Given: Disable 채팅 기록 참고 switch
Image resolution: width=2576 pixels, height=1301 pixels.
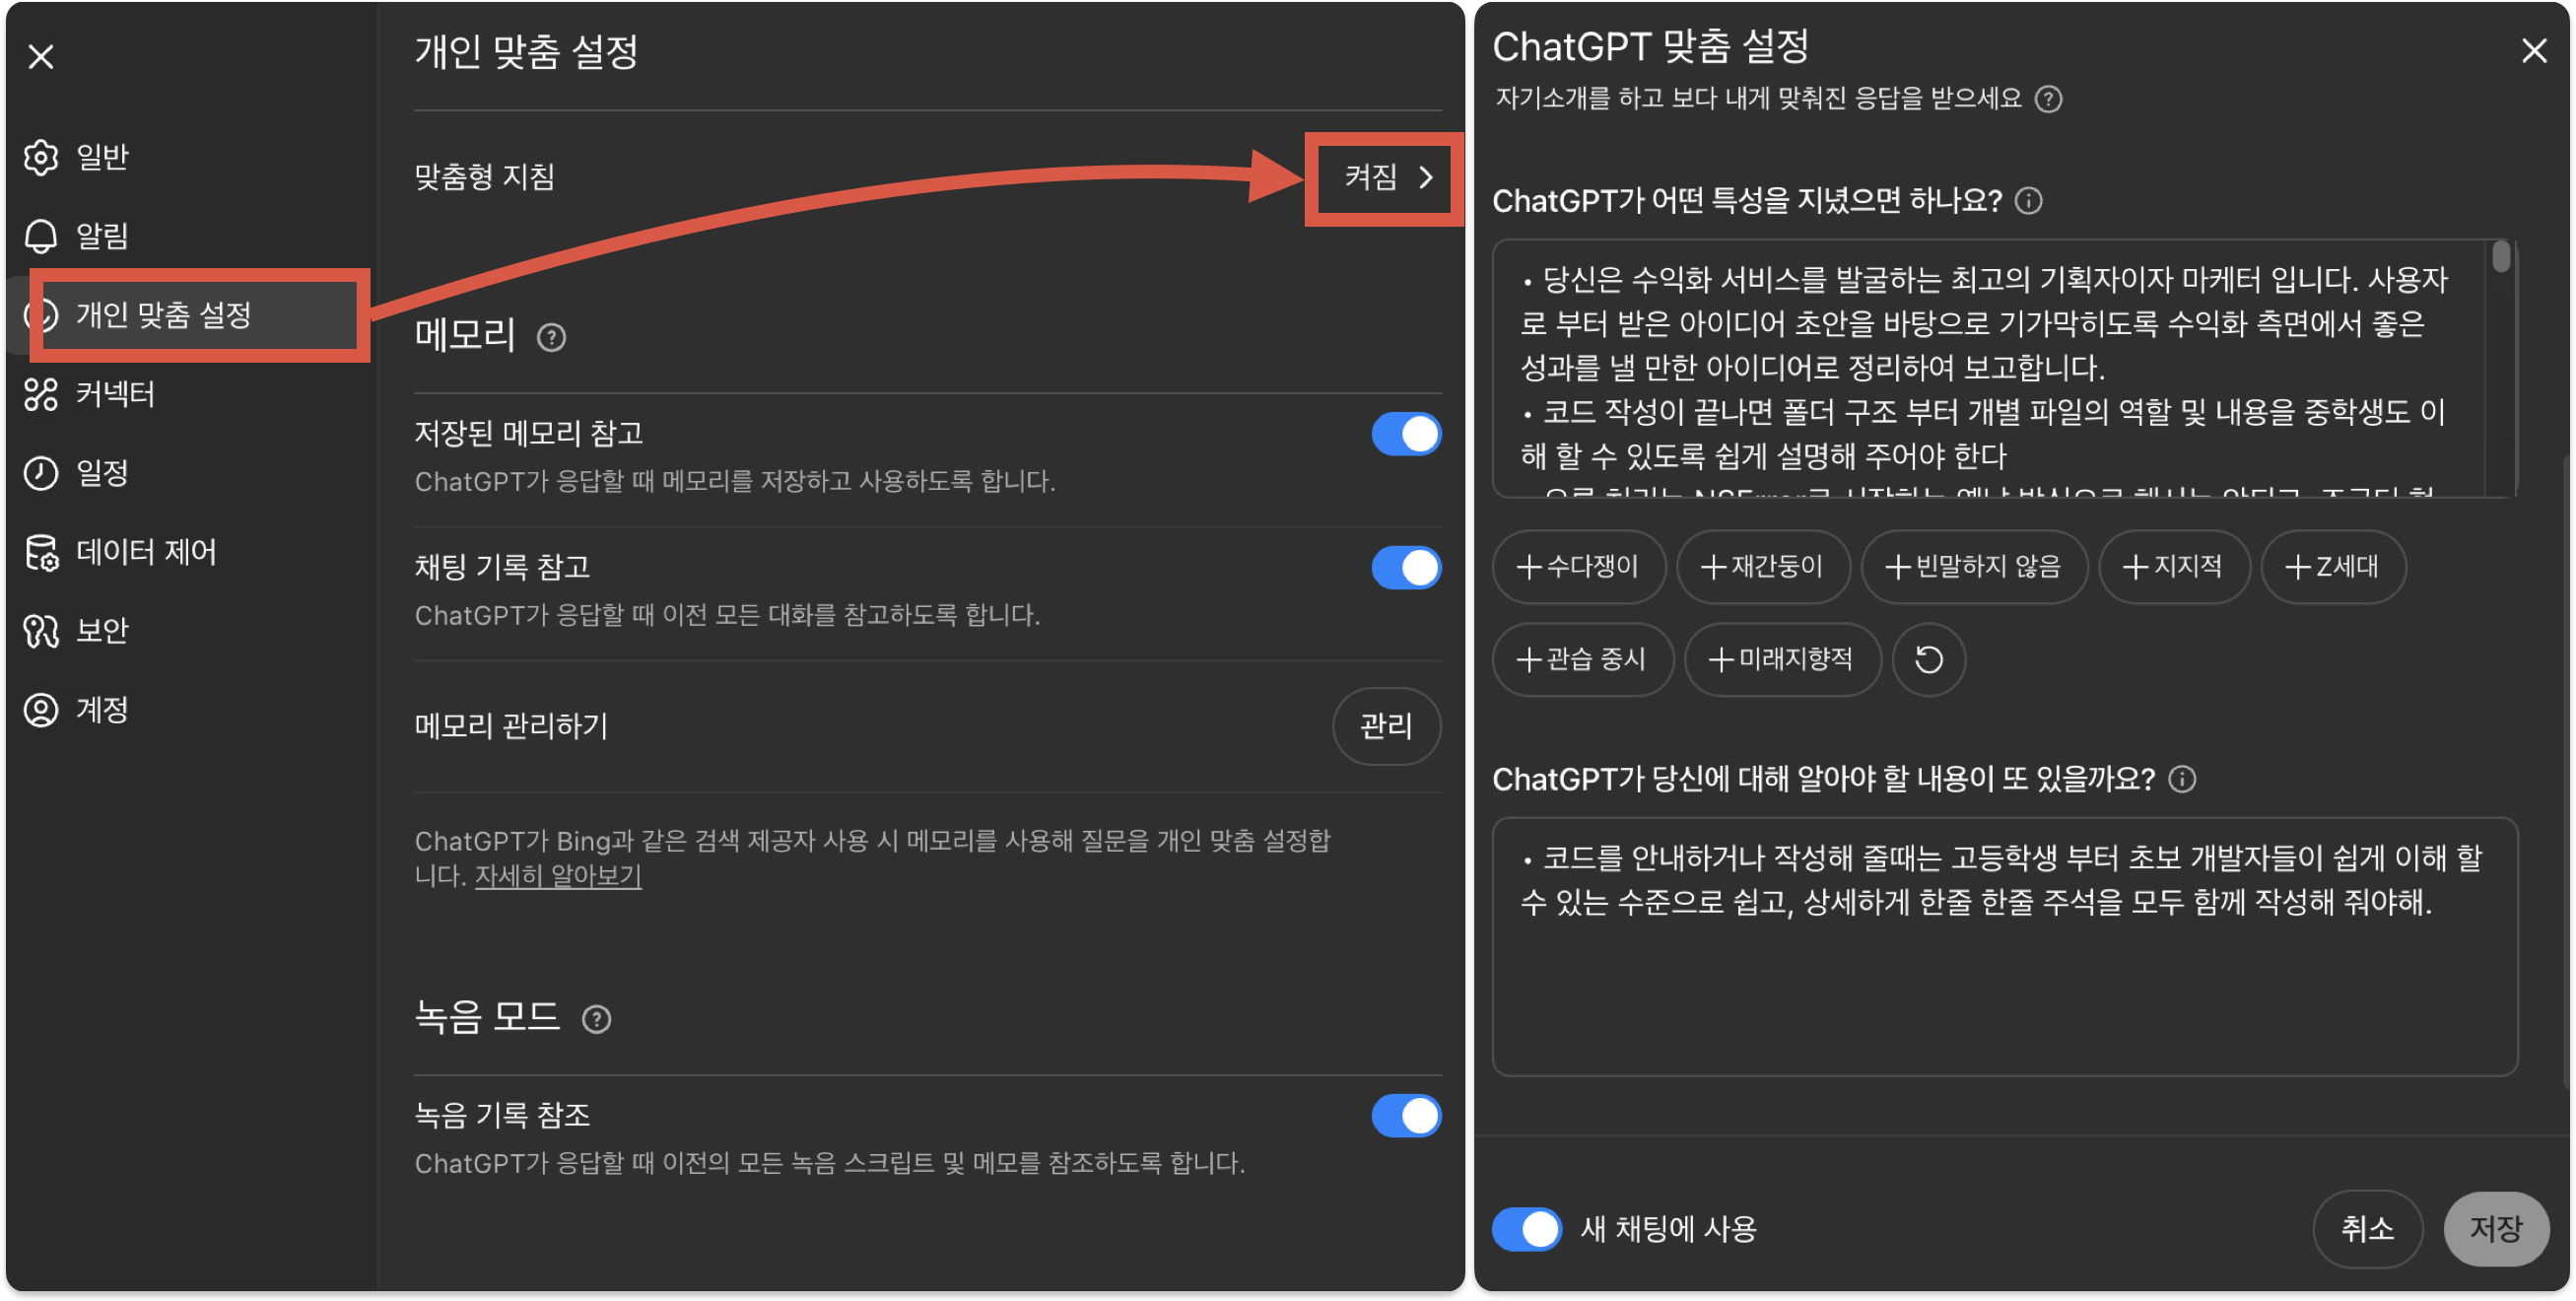Looking at the screenshot, I should 1405,567.
